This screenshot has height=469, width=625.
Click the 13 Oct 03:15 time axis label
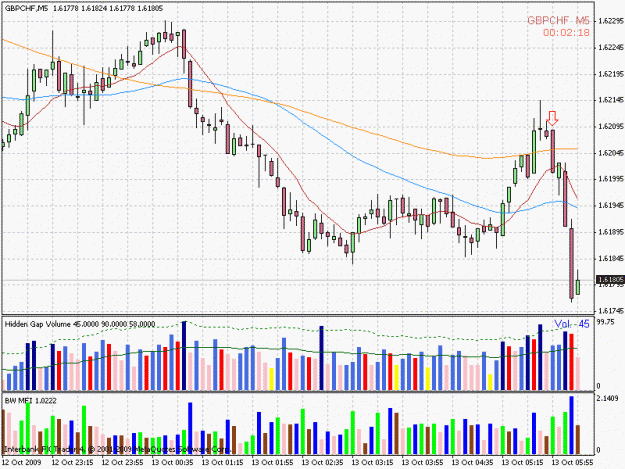(x=372, y=463)
